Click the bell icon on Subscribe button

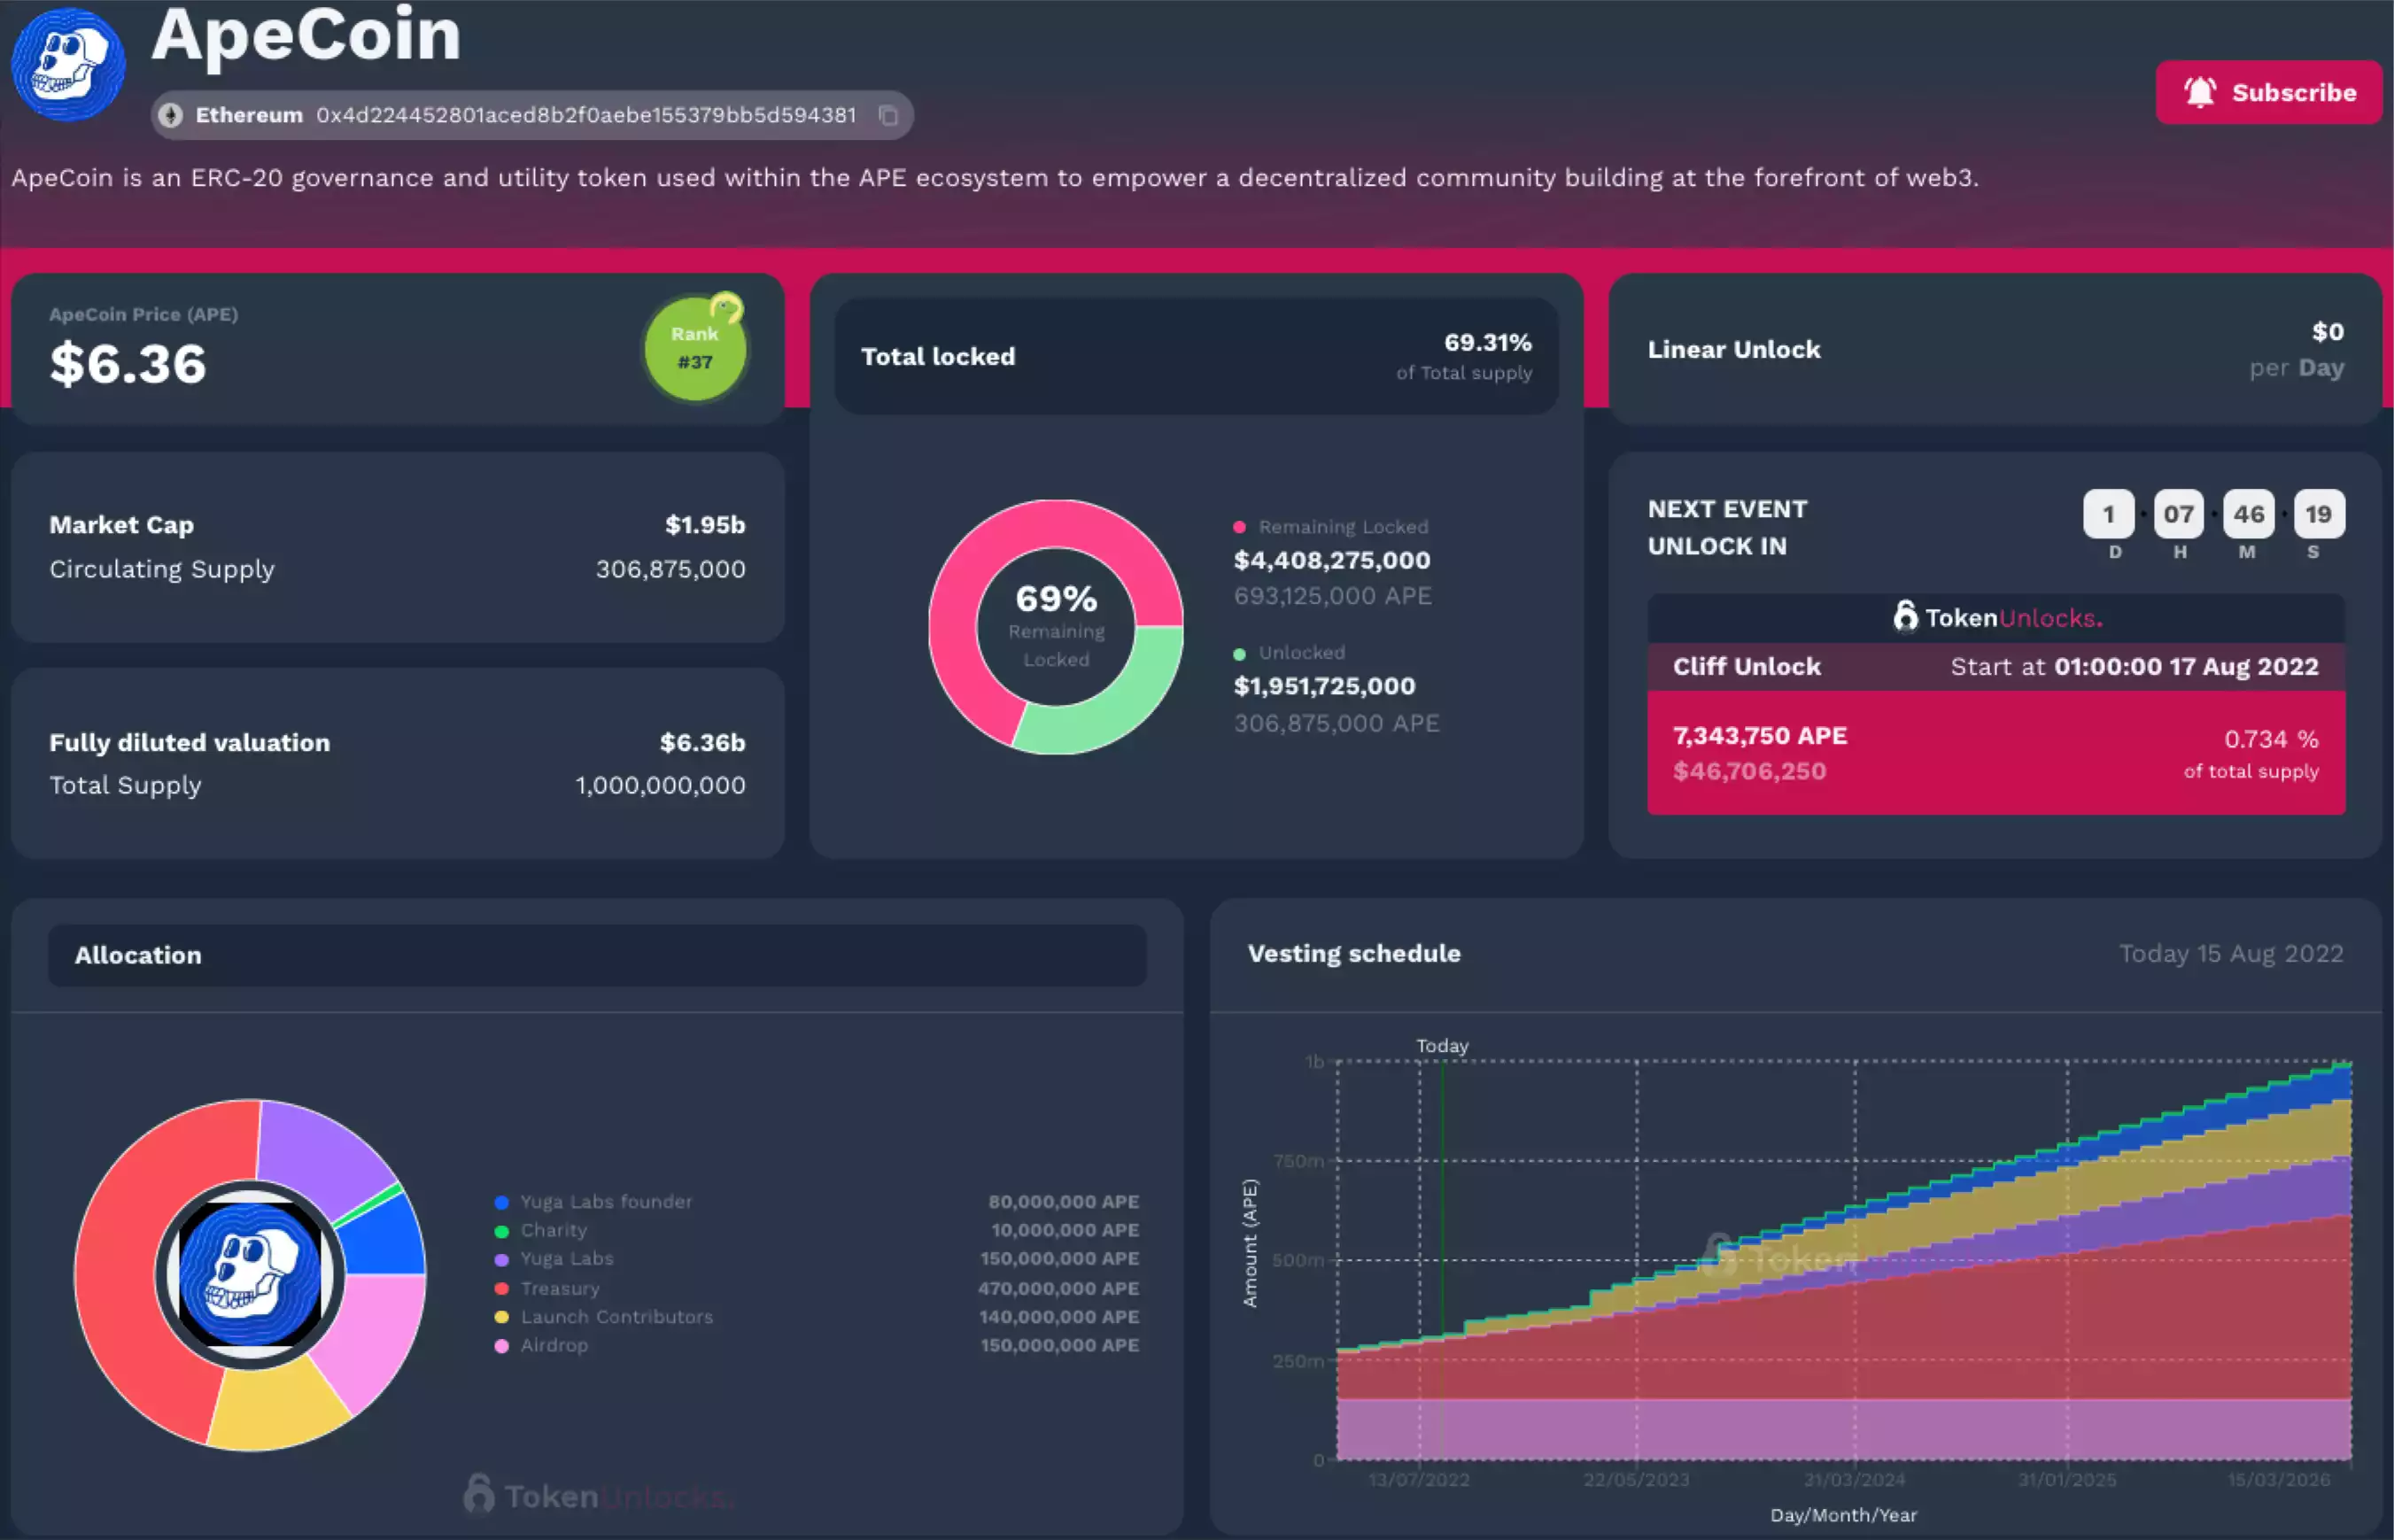coord(2199,92)
